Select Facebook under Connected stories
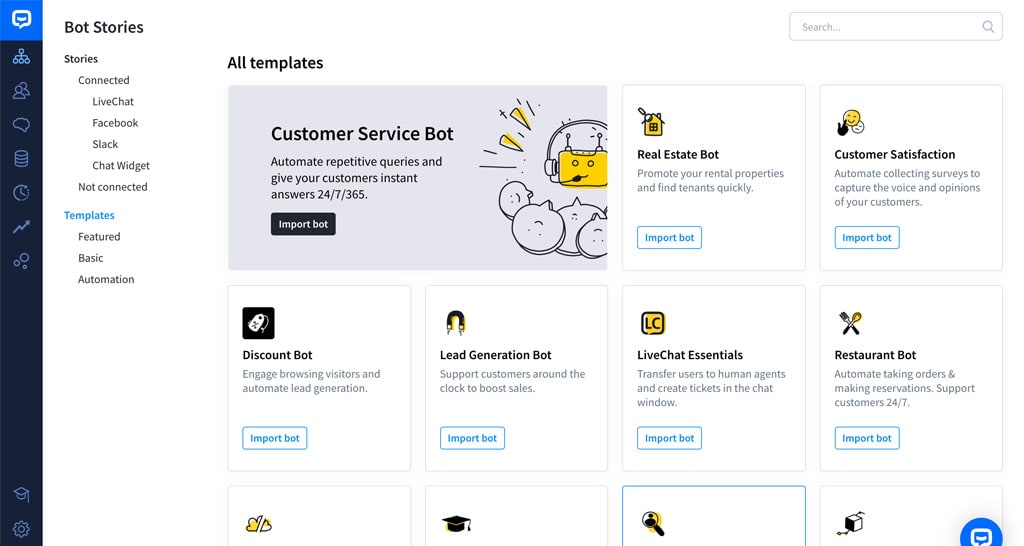The image size is (1024, 546). pos(115,123)
